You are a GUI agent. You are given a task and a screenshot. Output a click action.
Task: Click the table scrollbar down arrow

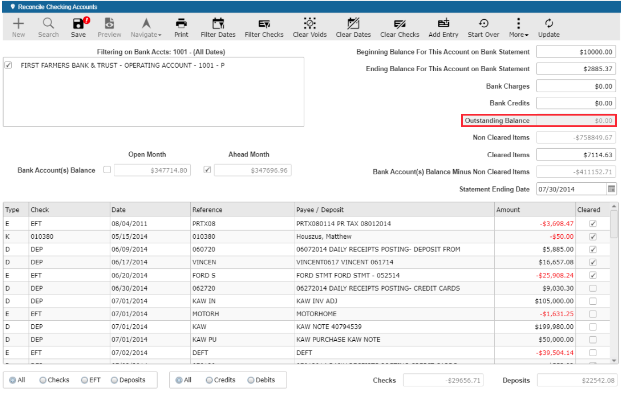(x=614, y=361)
